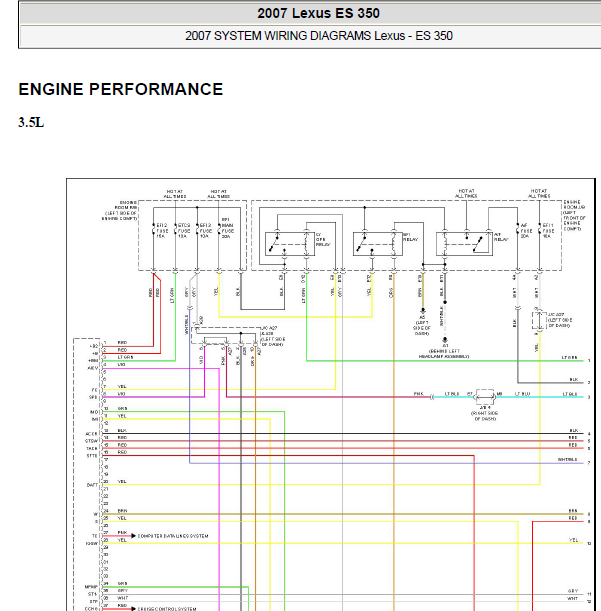Click the EFI RELAY label
601x611 pixels.
410,237
